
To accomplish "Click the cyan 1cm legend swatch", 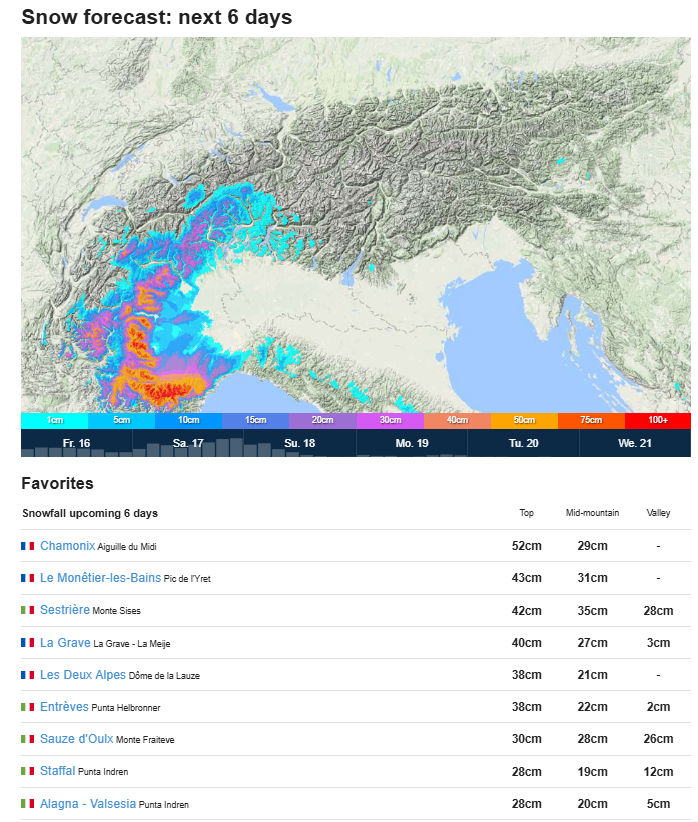I will click(54, 420).
